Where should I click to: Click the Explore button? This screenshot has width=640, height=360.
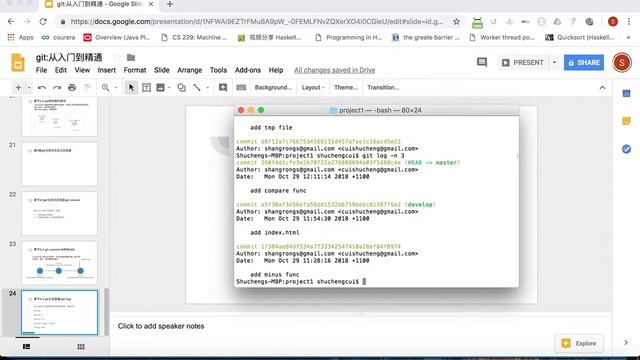[579, 343]
